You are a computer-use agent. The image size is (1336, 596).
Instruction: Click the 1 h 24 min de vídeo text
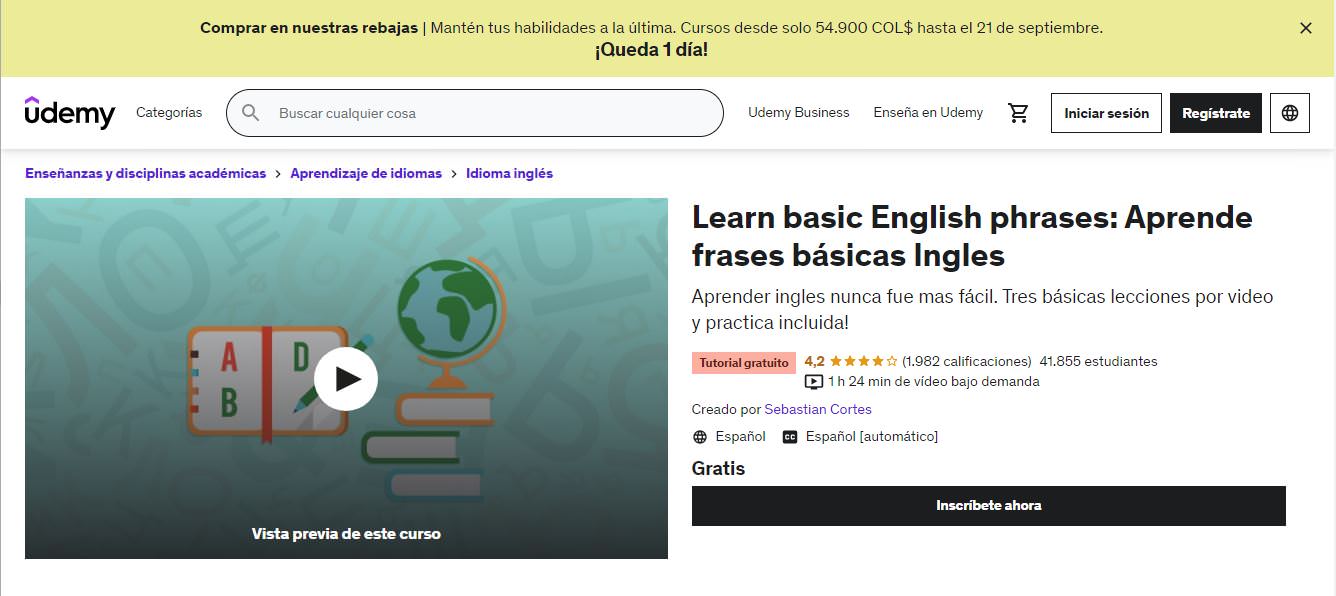click(x=934, y=381)
